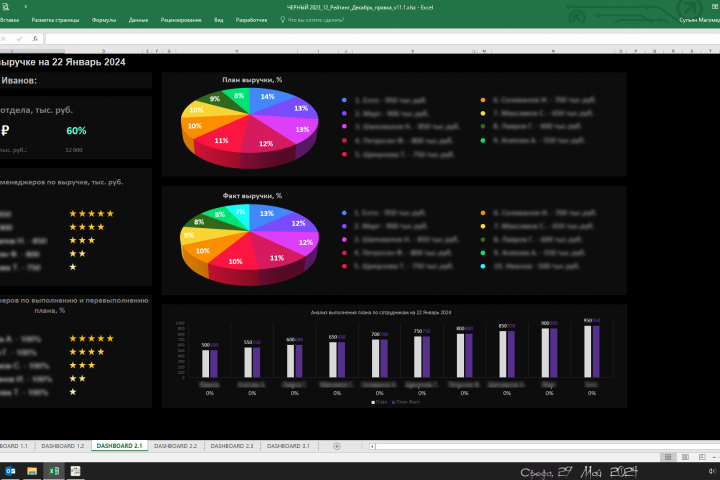Click the 'Что вы хотите сделать?' search field

[x=315, y=20]
